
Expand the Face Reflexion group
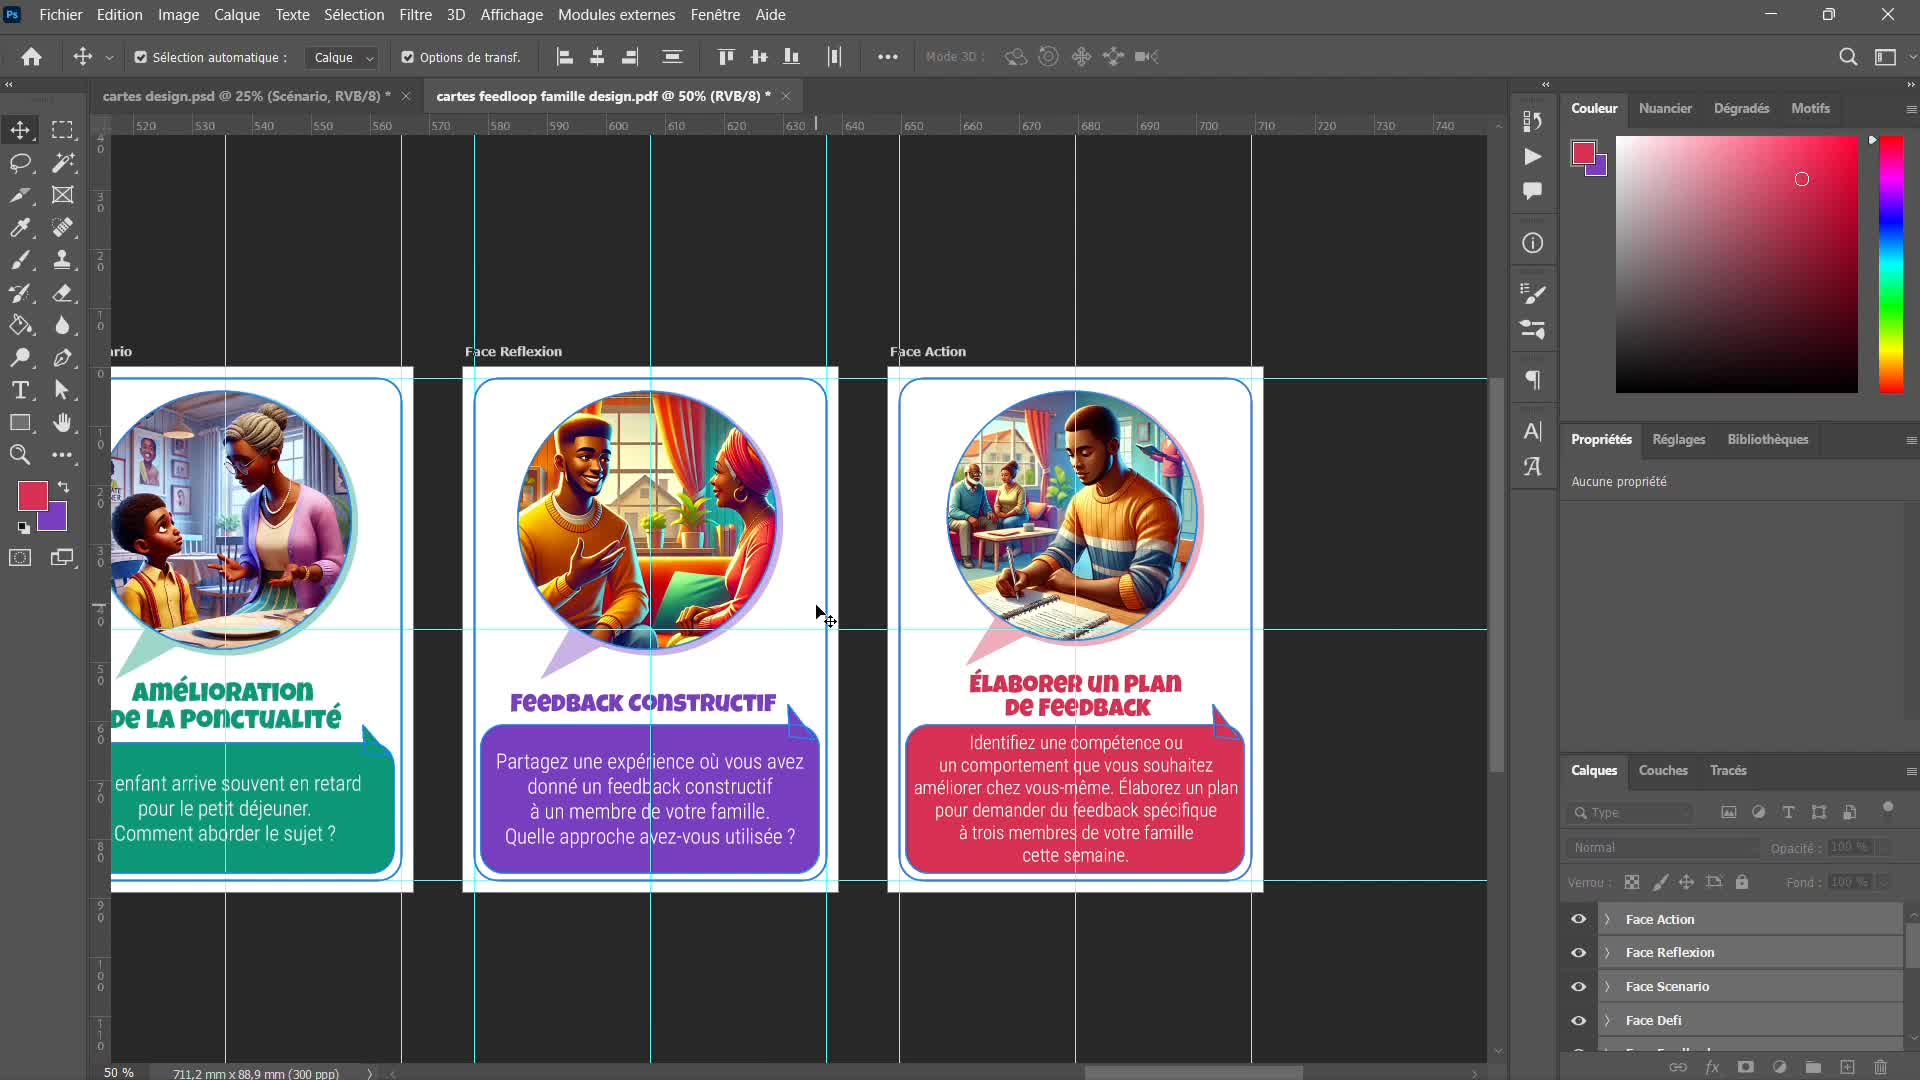click(x=1607, y=952)
